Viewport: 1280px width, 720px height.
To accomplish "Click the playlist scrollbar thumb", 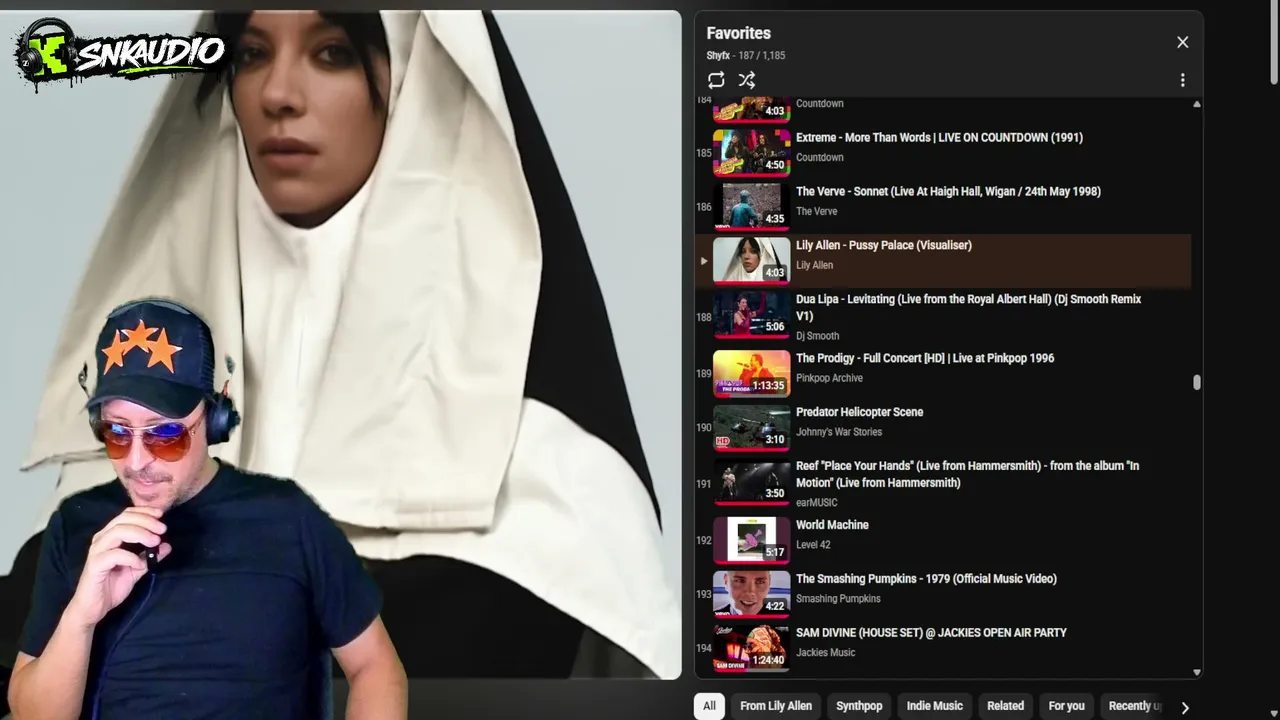I will (1196, 382).
